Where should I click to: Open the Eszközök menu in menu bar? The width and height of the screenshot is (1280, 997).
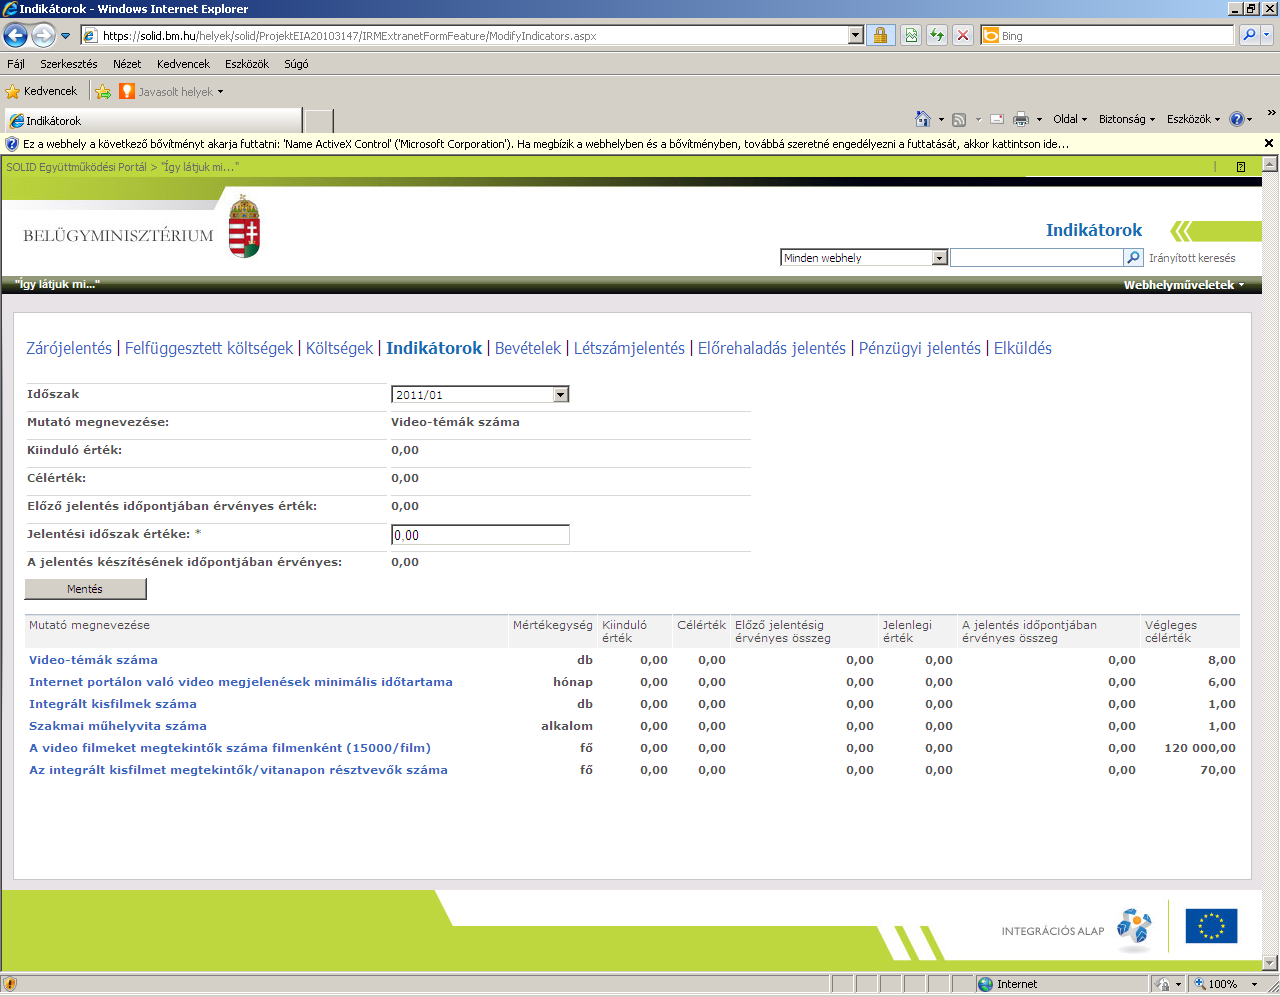tap(247, 64)
